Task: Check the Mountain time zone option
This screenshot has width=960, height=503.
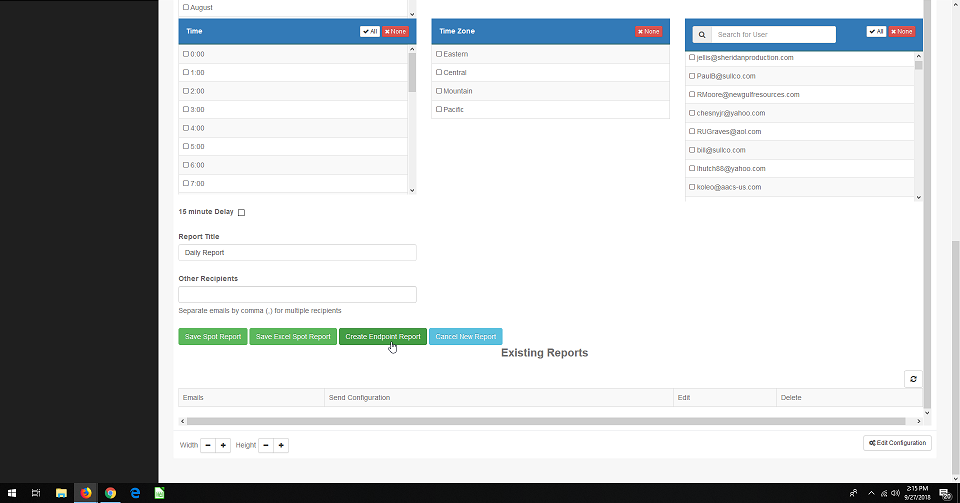Action: [x=439, y=91]
